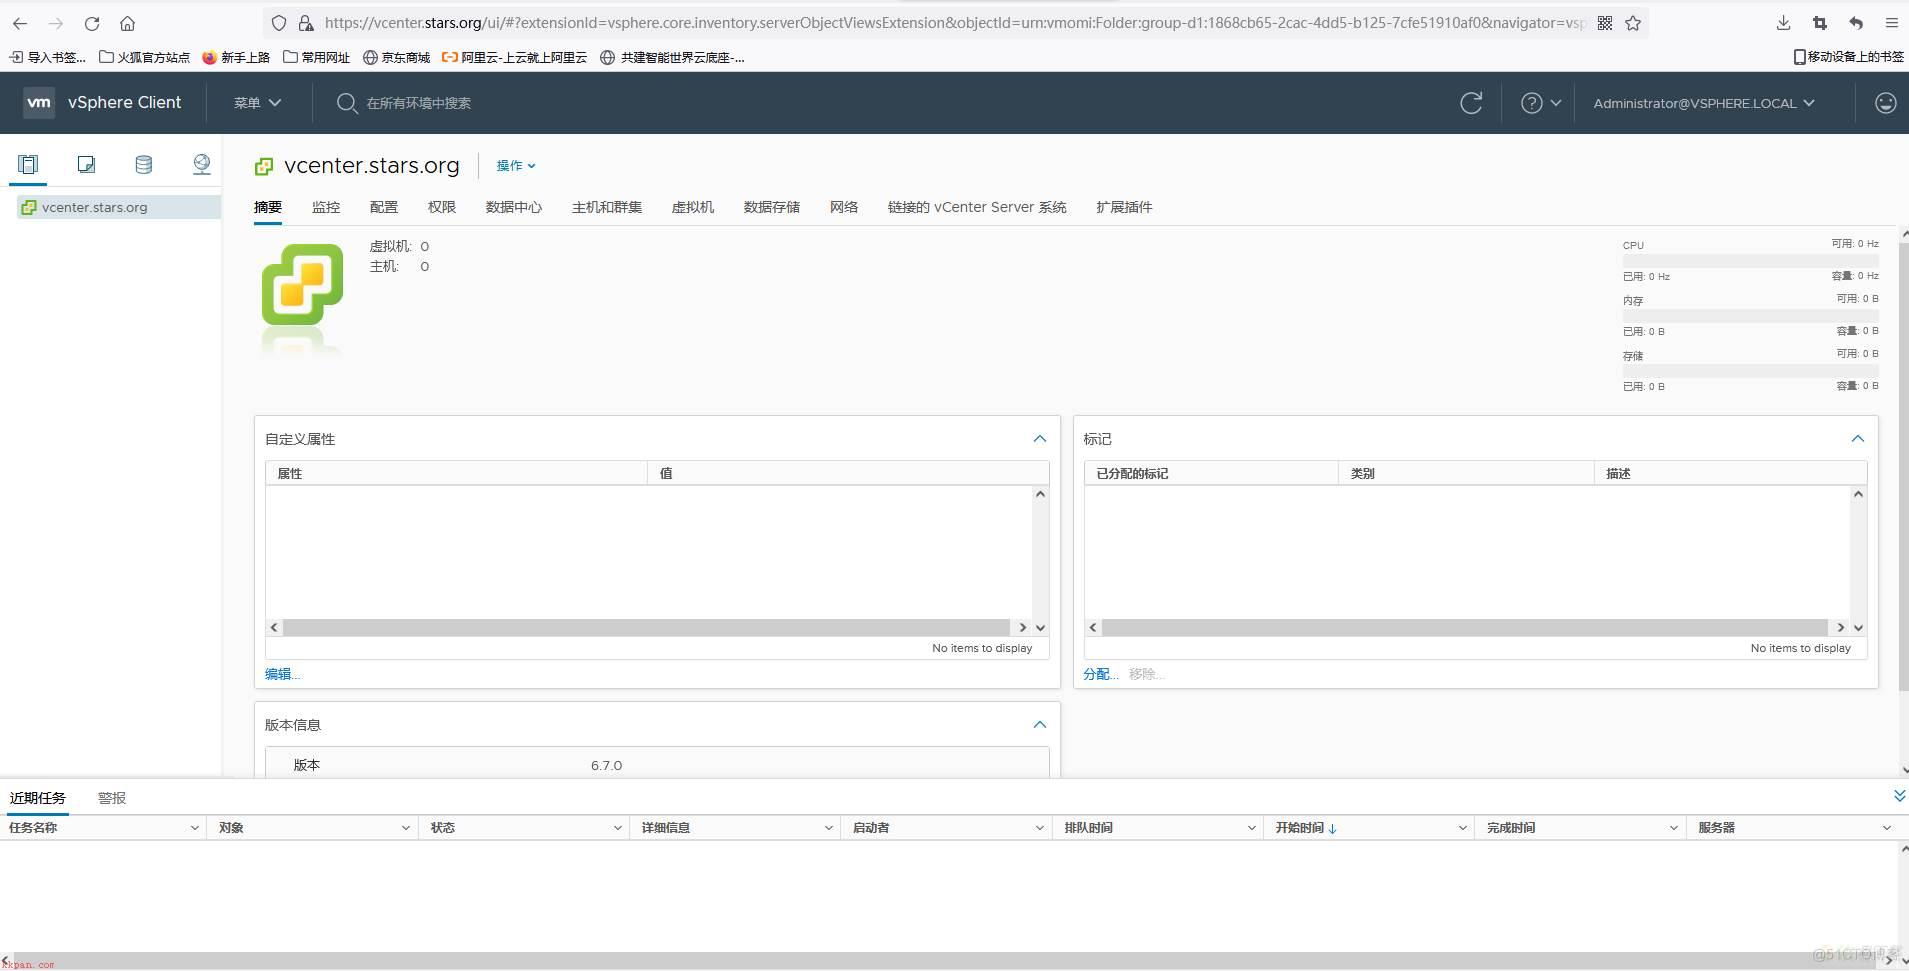
Task: Open the 任务名称 column filter dropdown
Action: pos(194,828)
